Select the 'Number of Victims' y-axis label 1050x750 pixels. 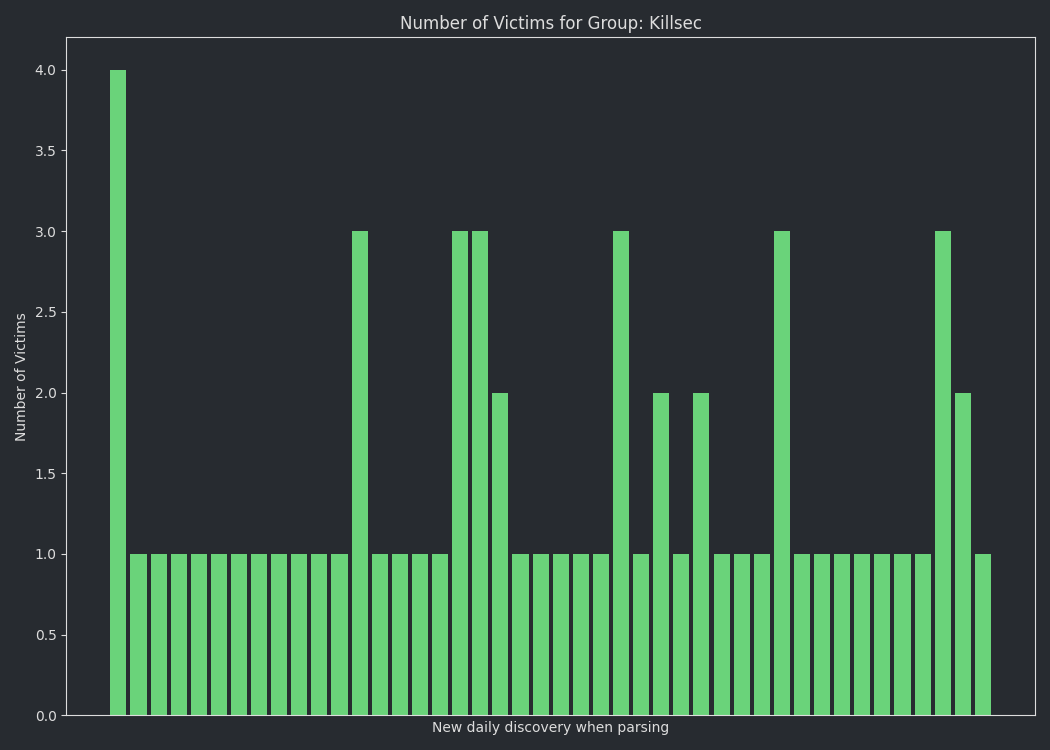tap(20, 377)
